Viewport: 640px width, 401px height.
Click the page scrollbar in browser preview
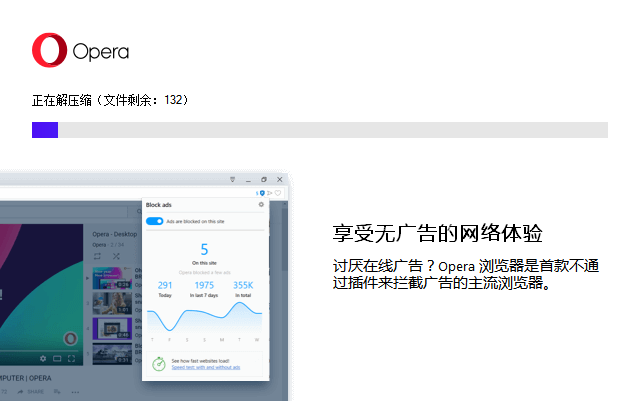pyautogui.click(x=284, y=241)
